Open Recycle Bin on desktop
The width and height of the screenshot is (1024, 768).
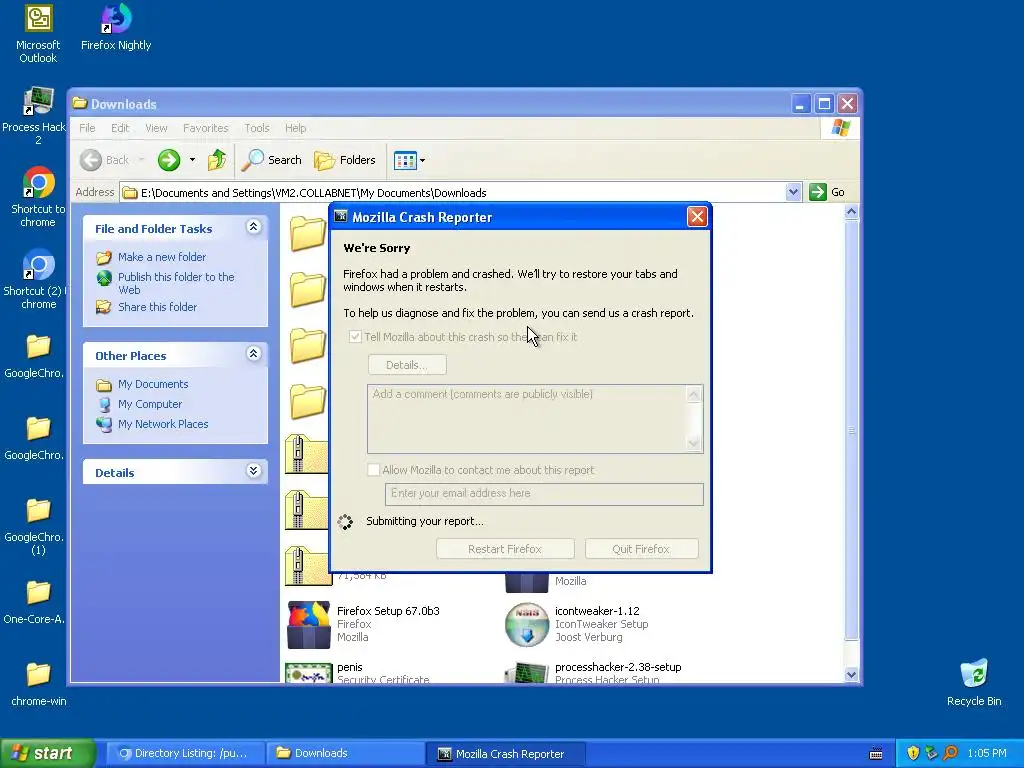click(974, 682)
